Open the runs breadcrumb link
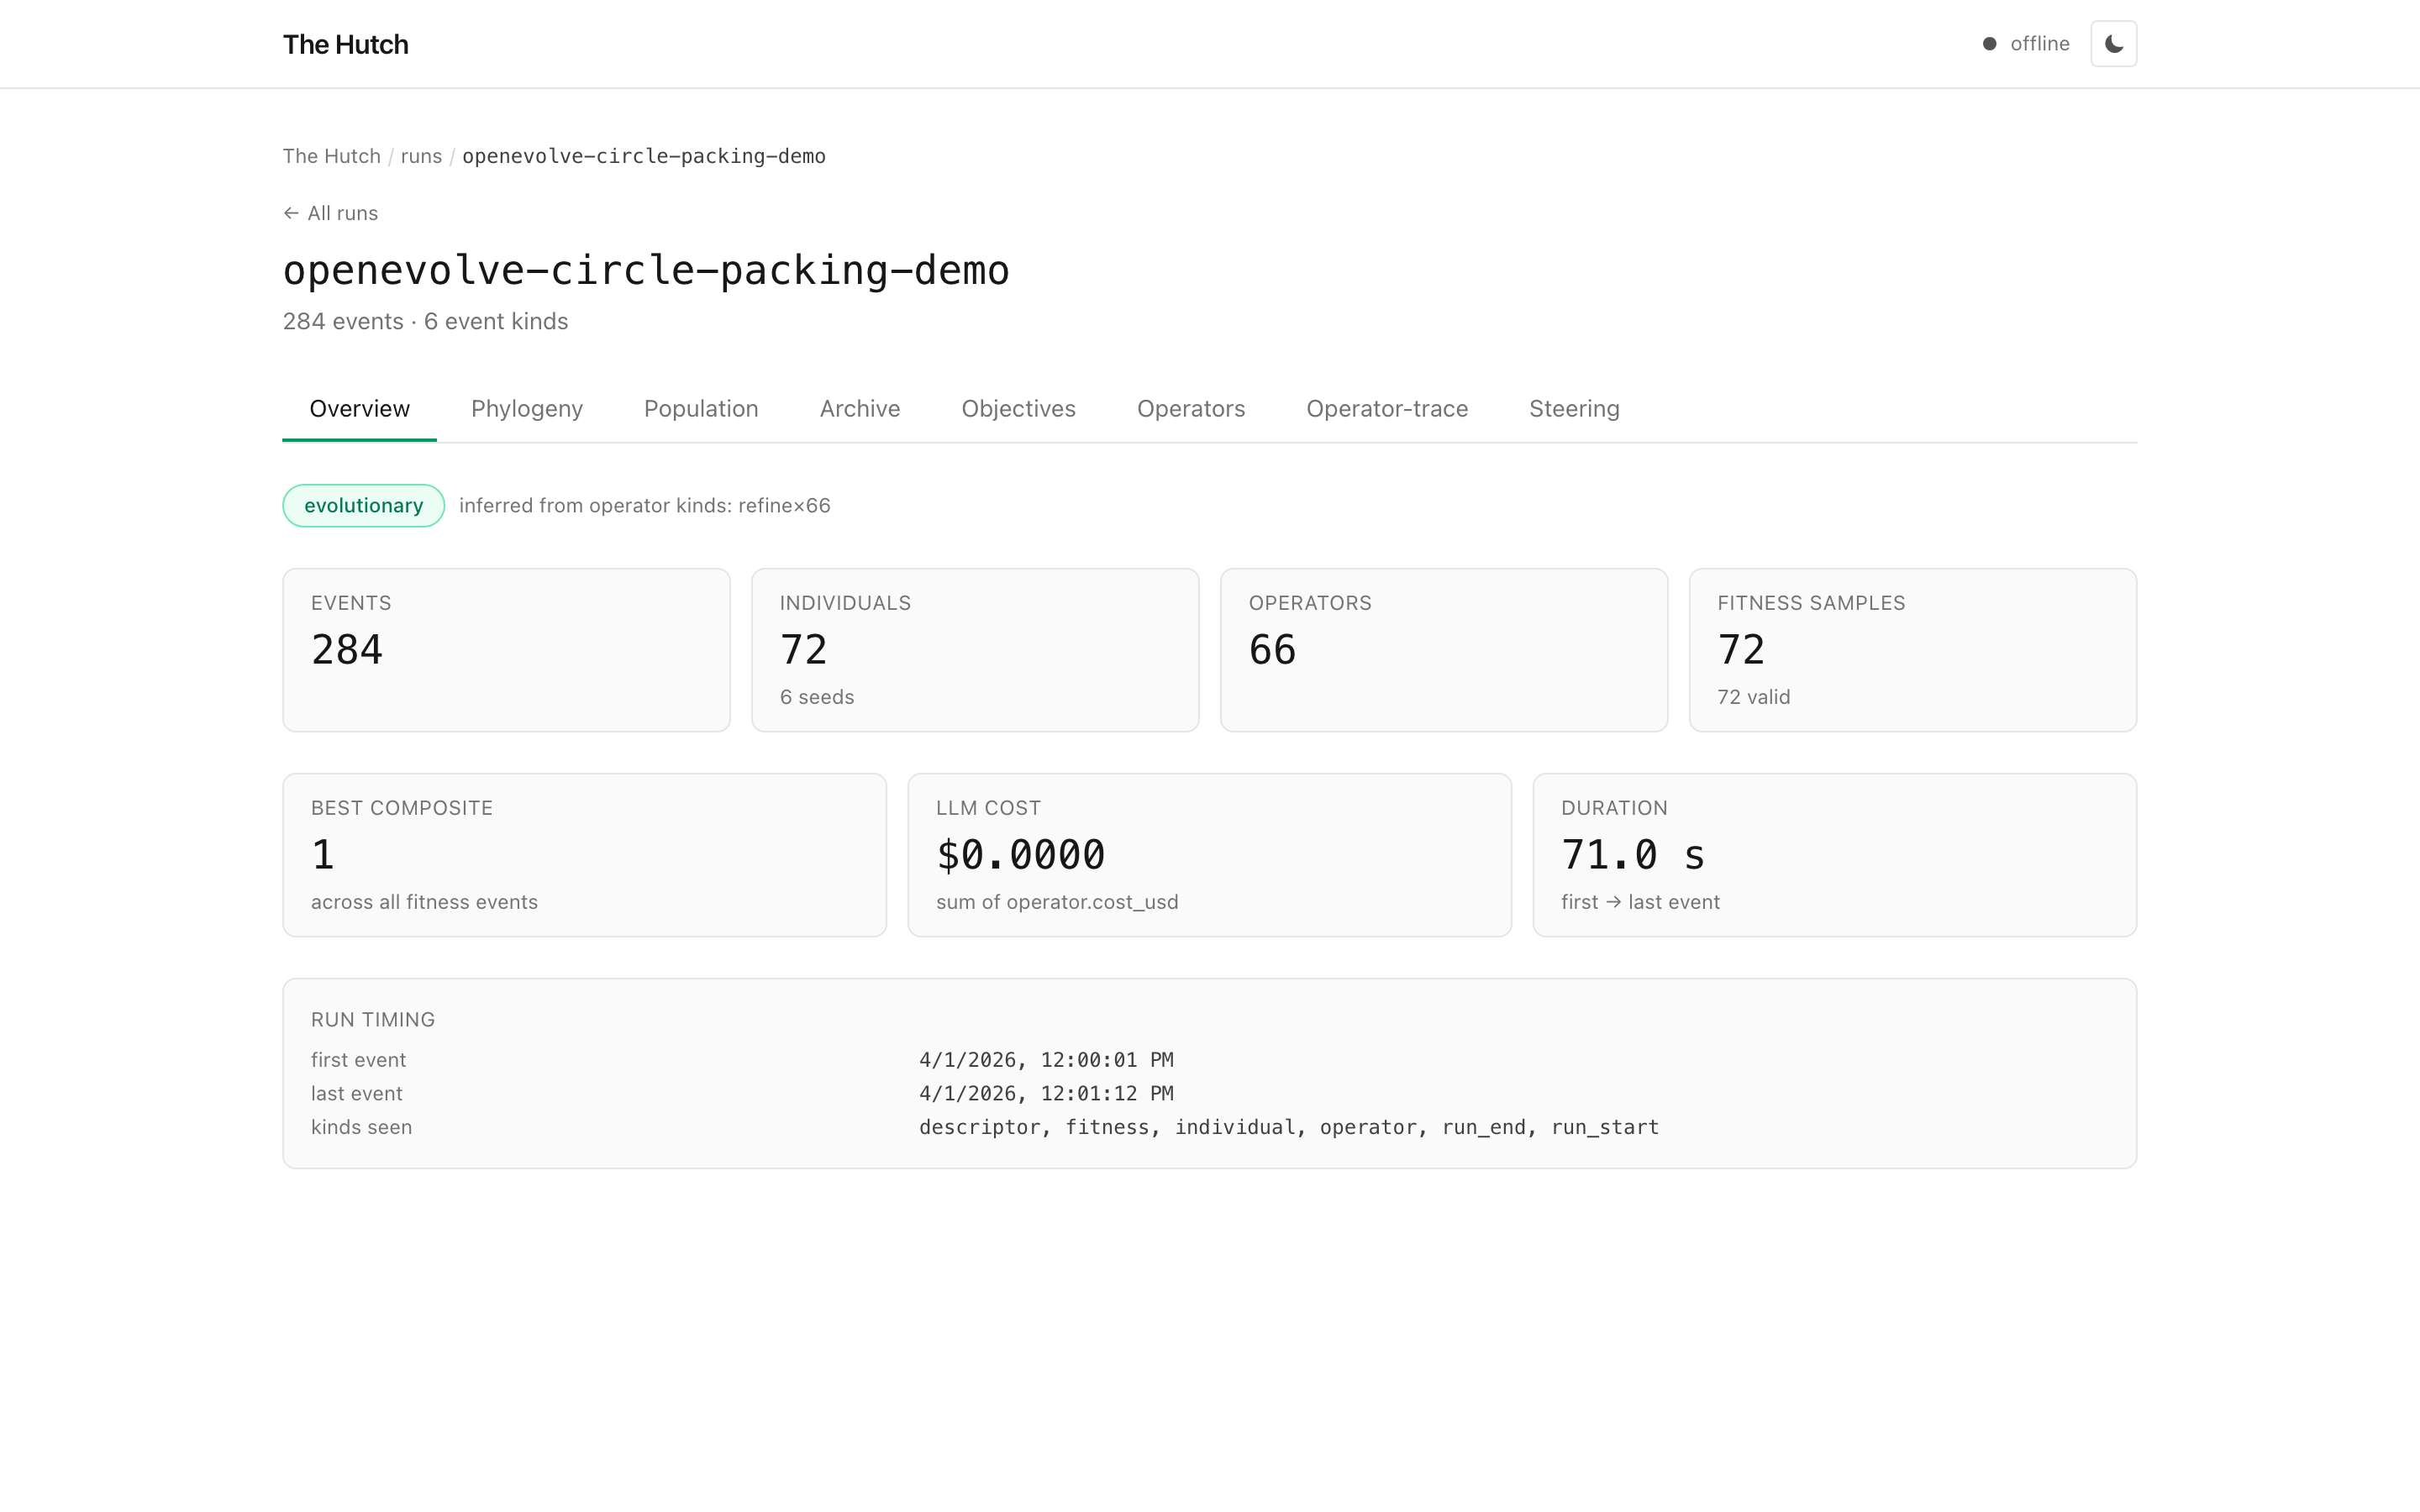Viewport: 2420px width, 1512px height. coord(421,156)
